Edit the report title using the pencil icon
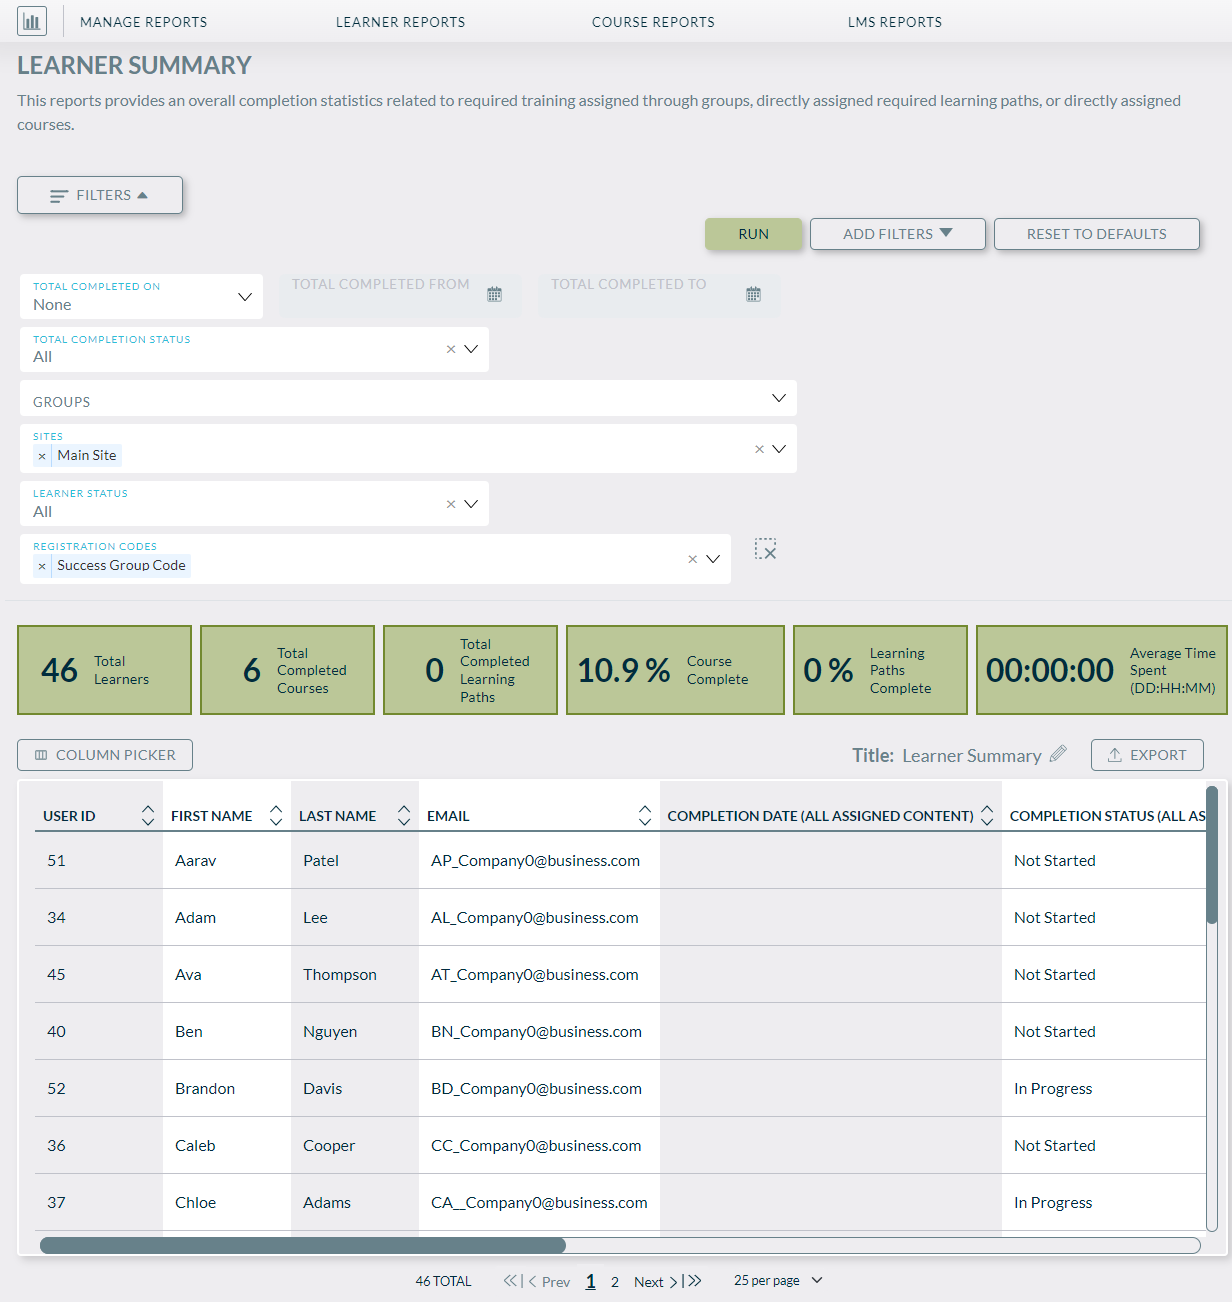 [1058, 754]
